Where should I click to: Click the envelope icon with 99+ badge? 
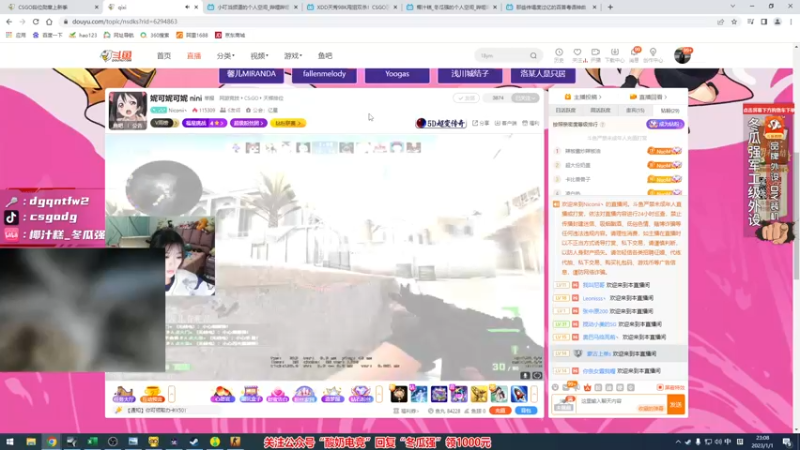567,387
